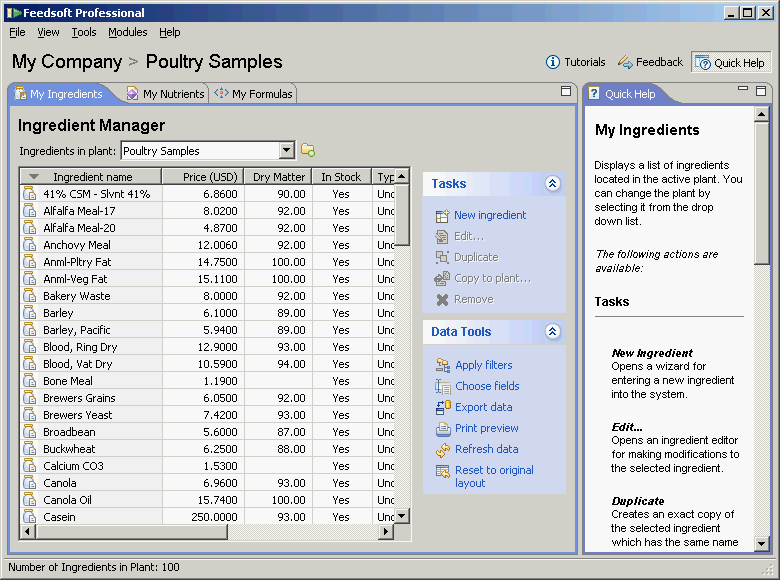Click the New ingredient link
Screen dimensions: 780x580
click(490, 215)
